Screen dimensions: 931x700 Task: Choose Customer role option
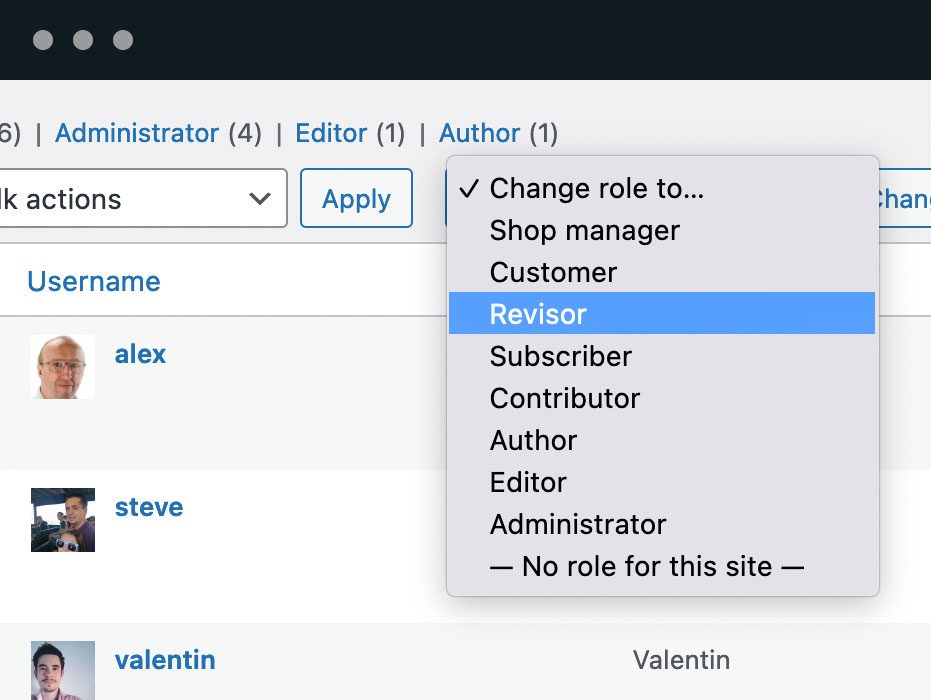point(661,273)
